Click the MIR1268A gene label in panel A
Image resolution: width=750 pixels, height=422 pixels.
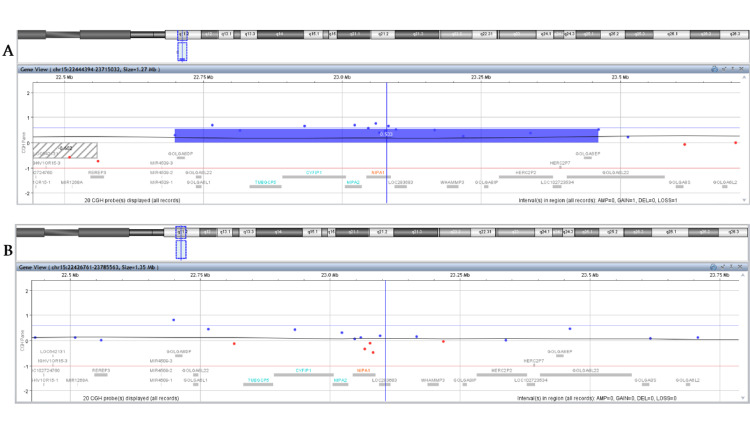(72, 182)
